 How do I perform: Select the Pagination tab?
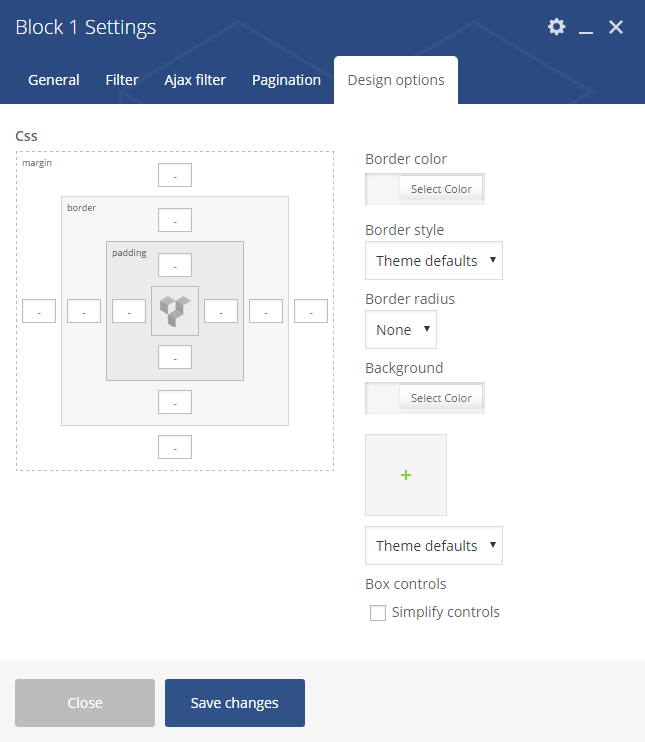[286, 80]
